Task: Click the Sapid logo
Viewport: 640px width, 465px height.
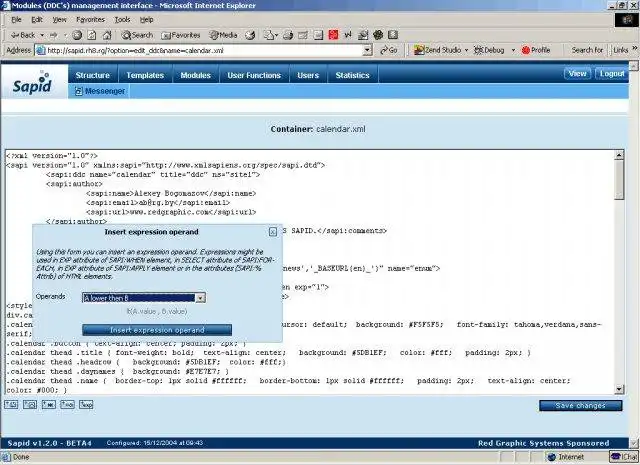Action: point(33,83)
